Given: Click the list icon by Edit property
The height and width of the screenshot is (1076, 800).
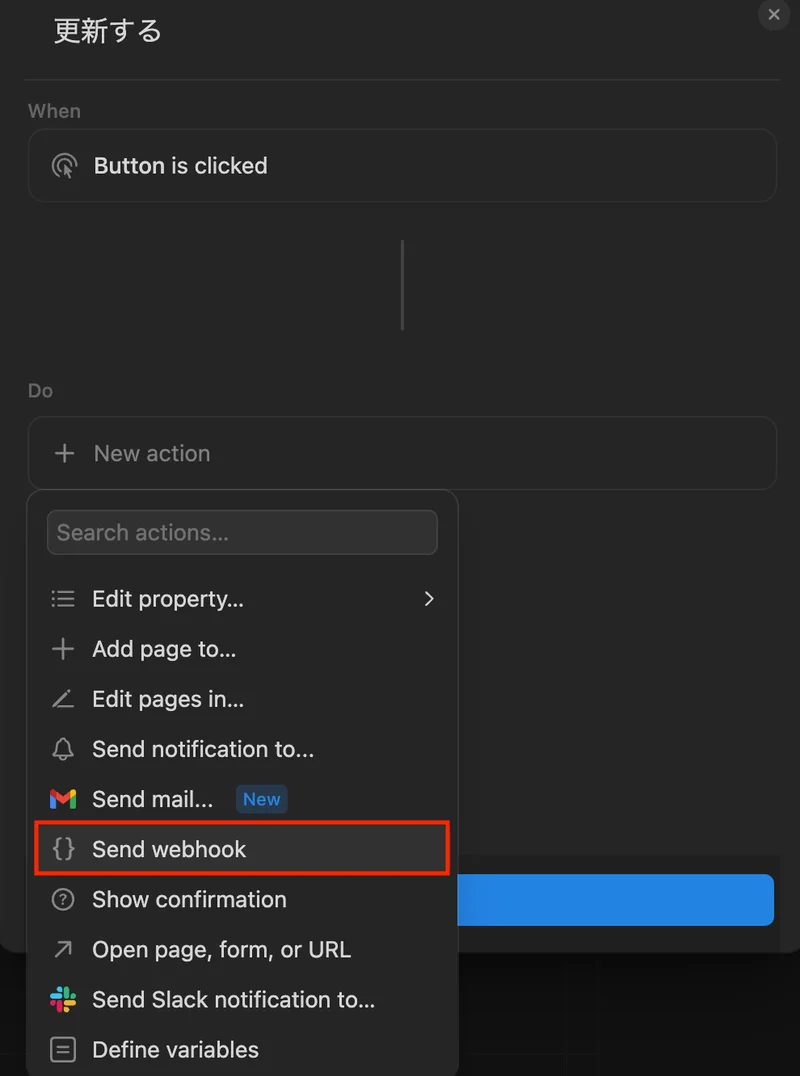Looking at the screenshot, I should [x=63, y=599].
